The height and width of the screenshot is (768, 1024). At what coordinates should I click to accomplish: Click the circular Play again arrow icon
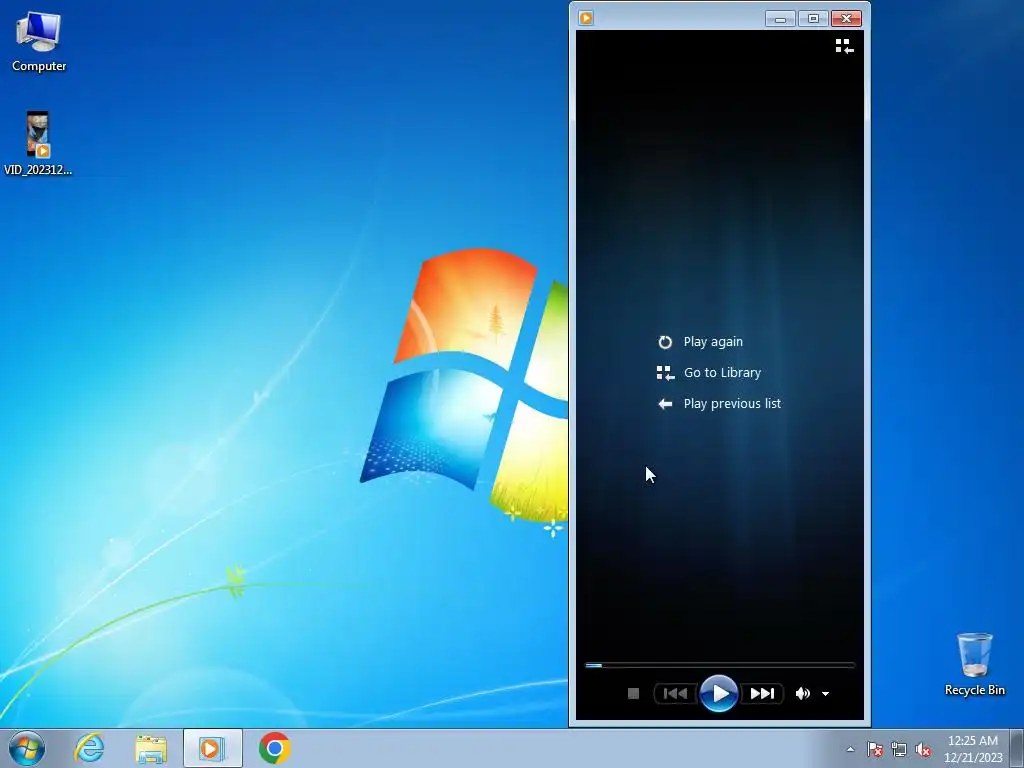click(x=665, y=342)
